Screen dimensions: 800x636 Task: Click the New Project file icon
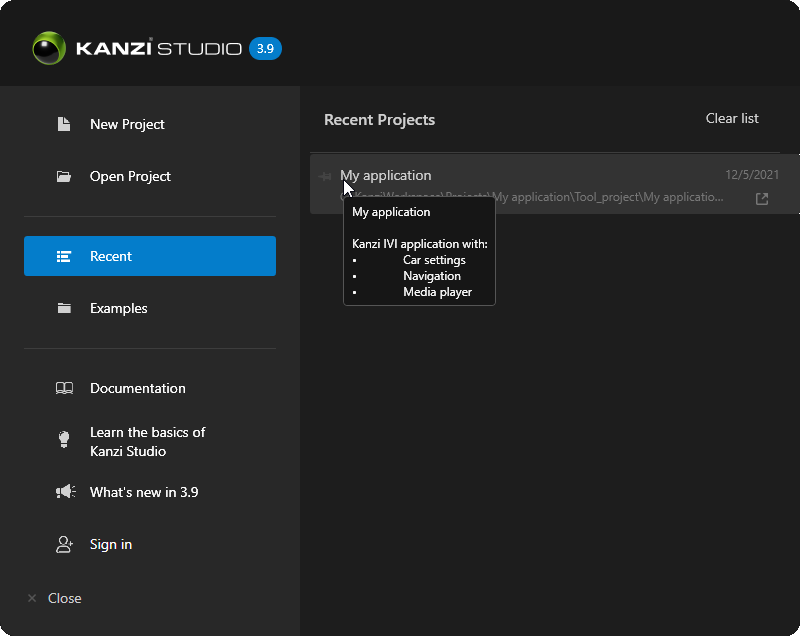[64, 124]
